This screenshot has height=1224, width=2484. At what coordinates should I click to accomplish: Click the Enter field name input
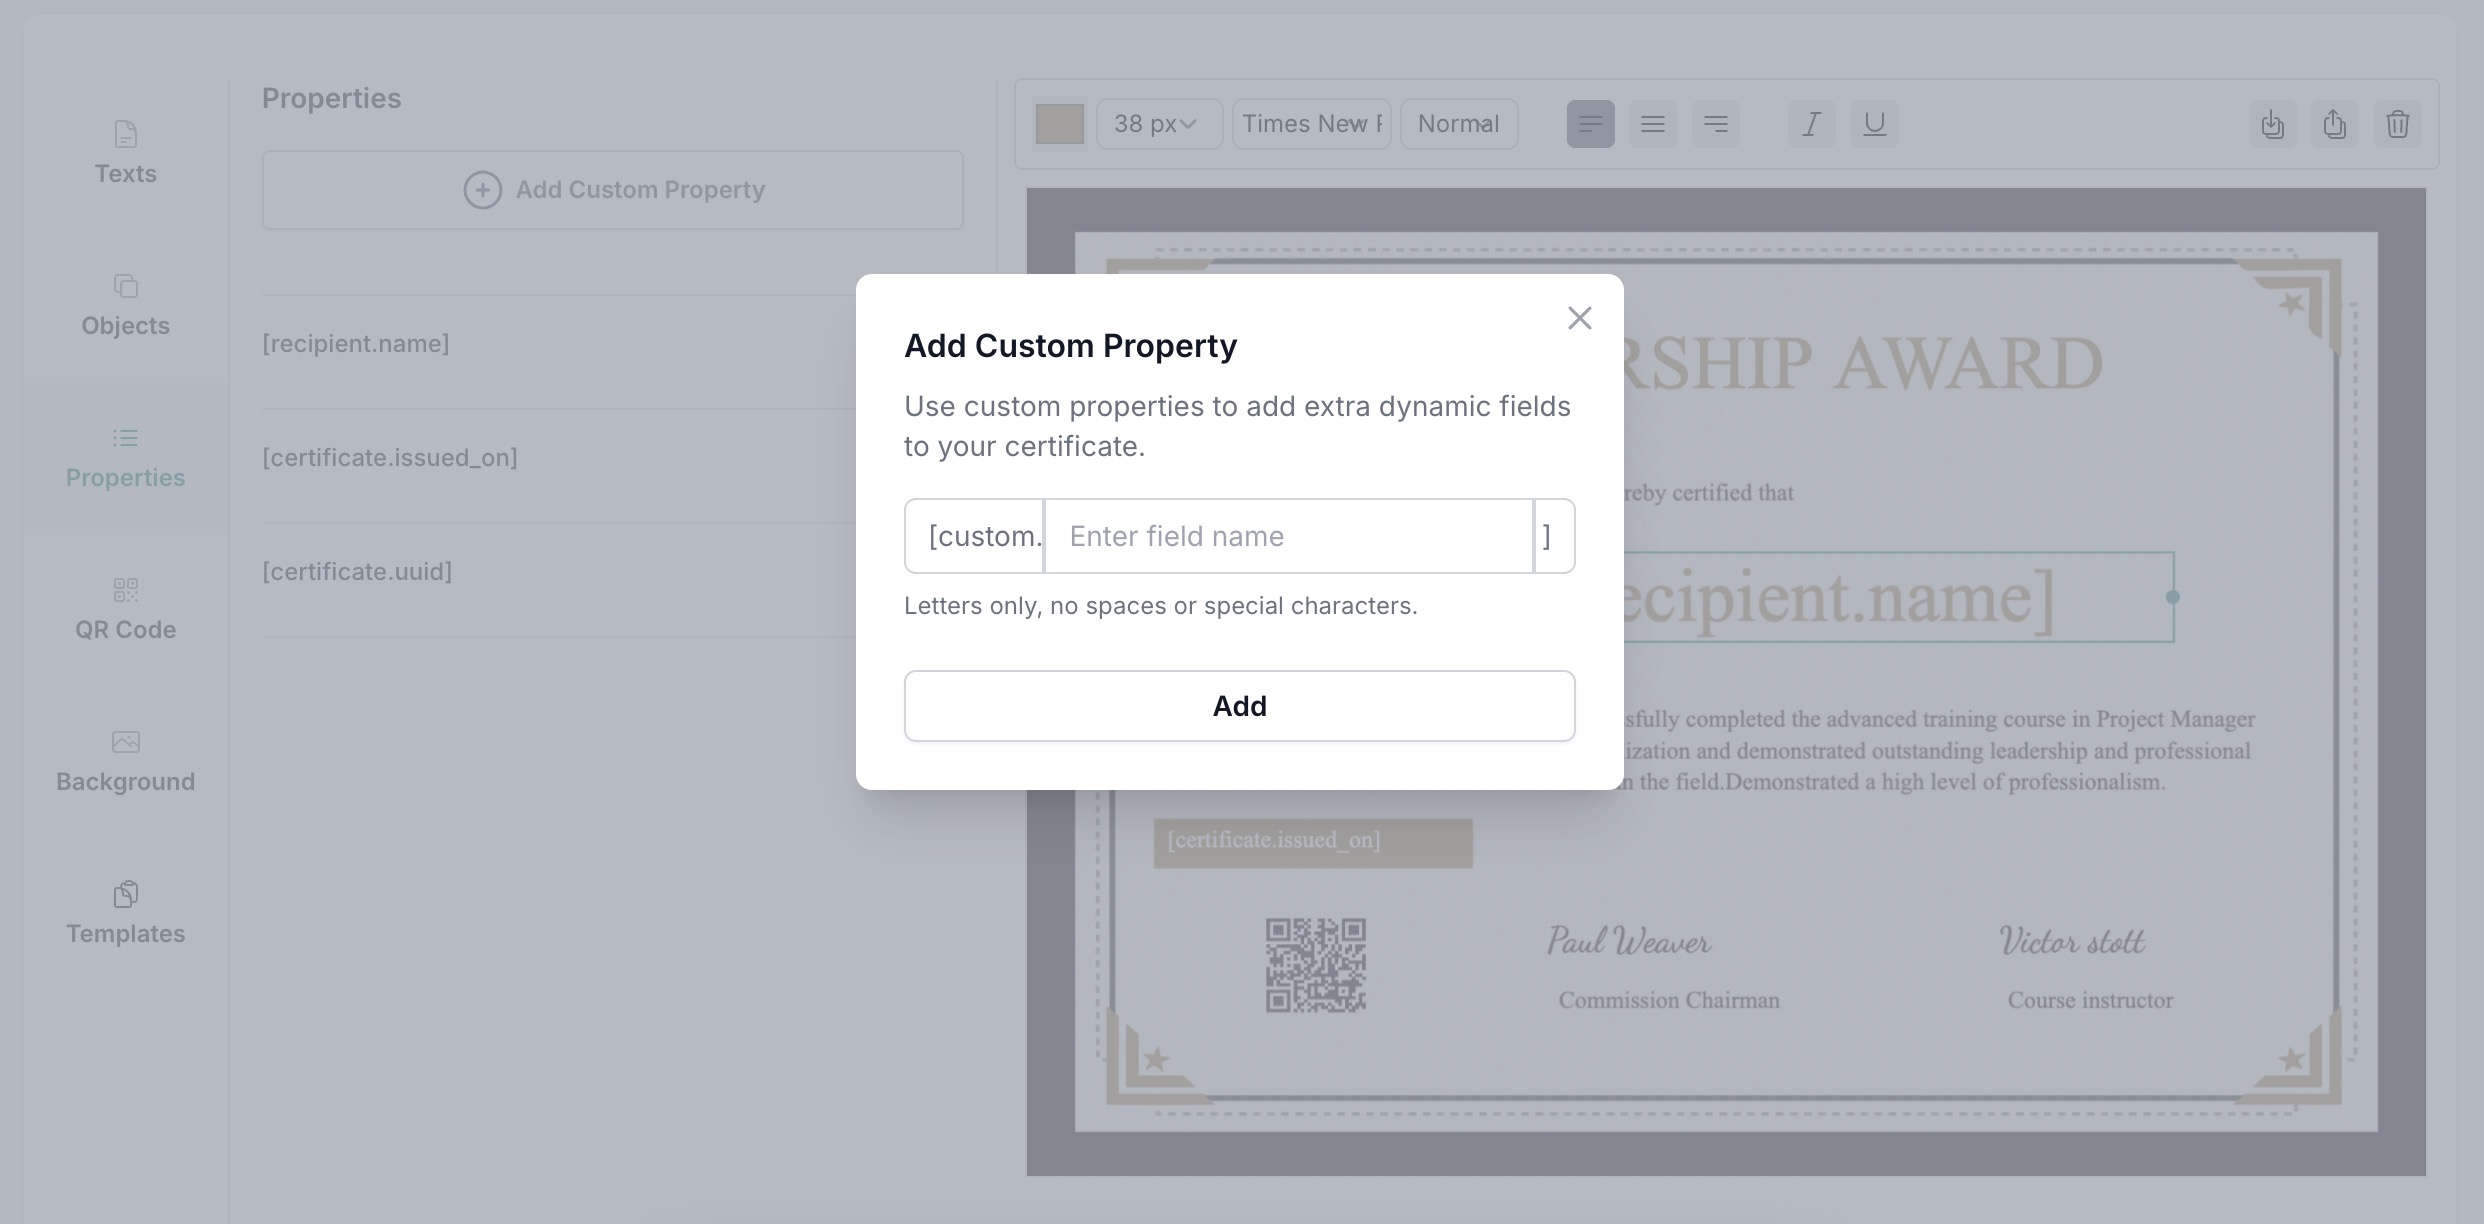pos(1288,537)
